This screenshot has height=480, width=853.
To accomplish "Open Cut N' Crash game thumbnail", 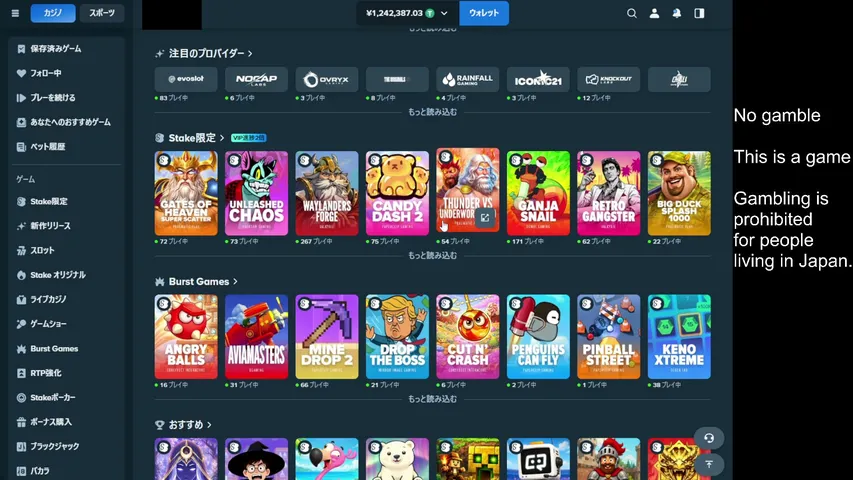I will point(468,337).
